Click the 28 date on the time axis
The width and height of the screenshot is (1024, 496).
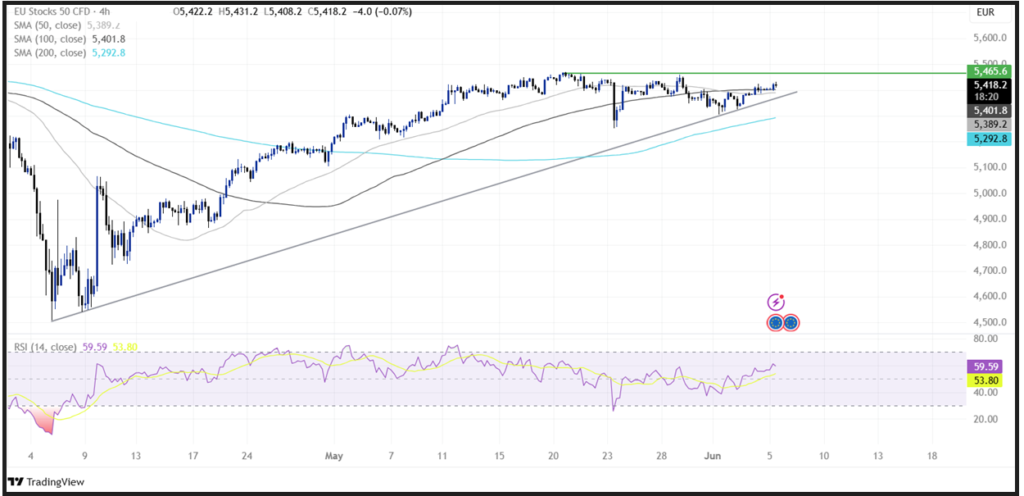coord(662,454)
